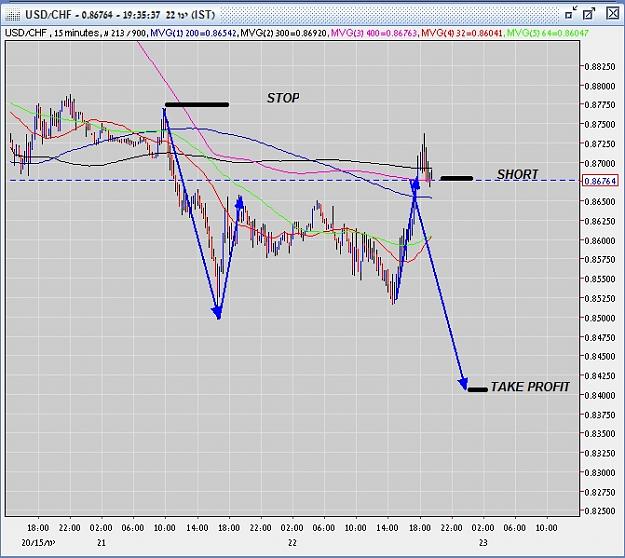Click the date label 21 on the time axis
Viewport: 625px width, 558px height.
pyautogui.click(x=101, y=543)
